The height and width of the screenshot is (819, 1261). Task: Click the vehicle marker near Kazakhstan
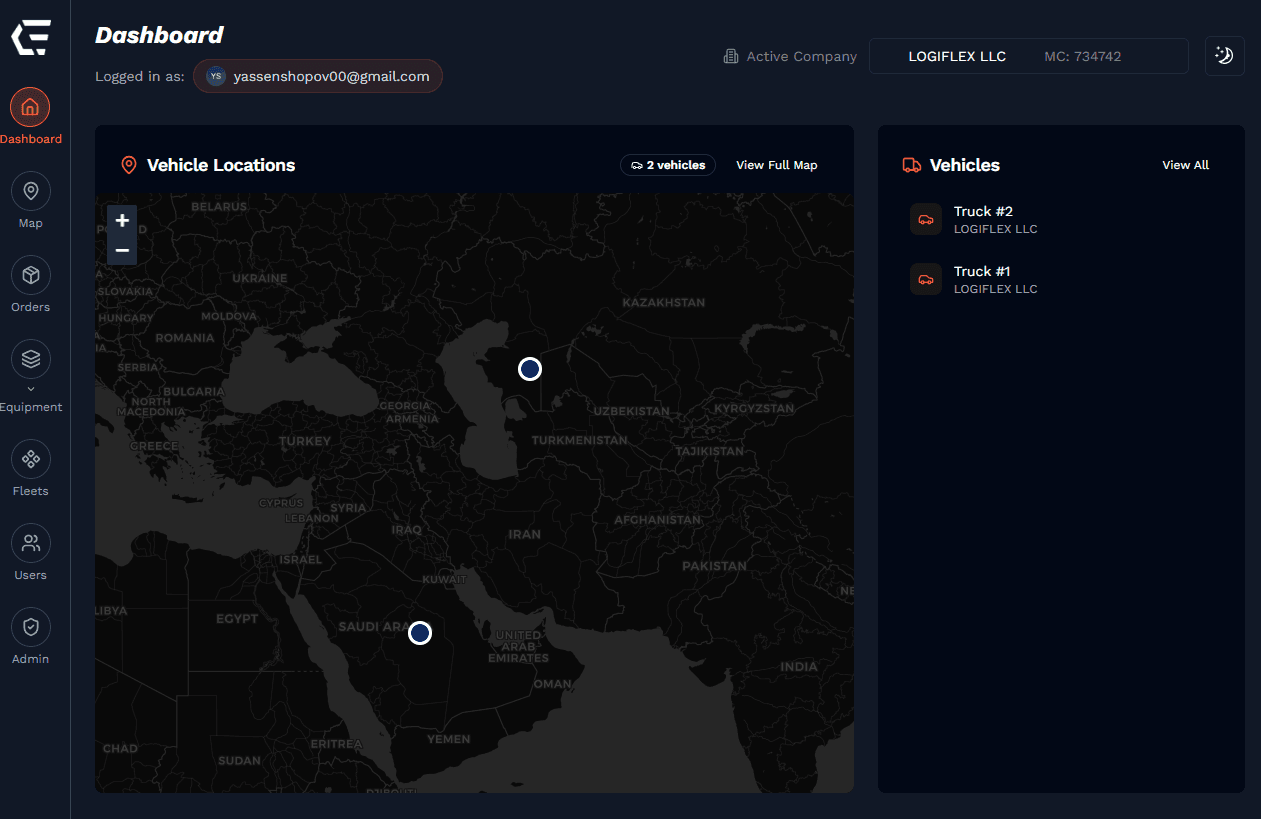[530, 369]
